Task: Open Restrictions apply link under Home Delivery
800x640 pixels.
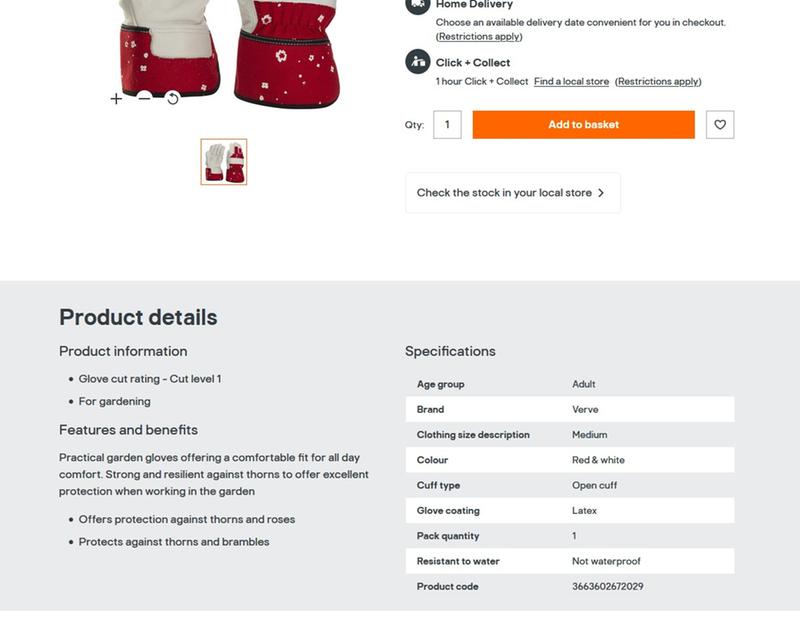Action: click(479, 37)
